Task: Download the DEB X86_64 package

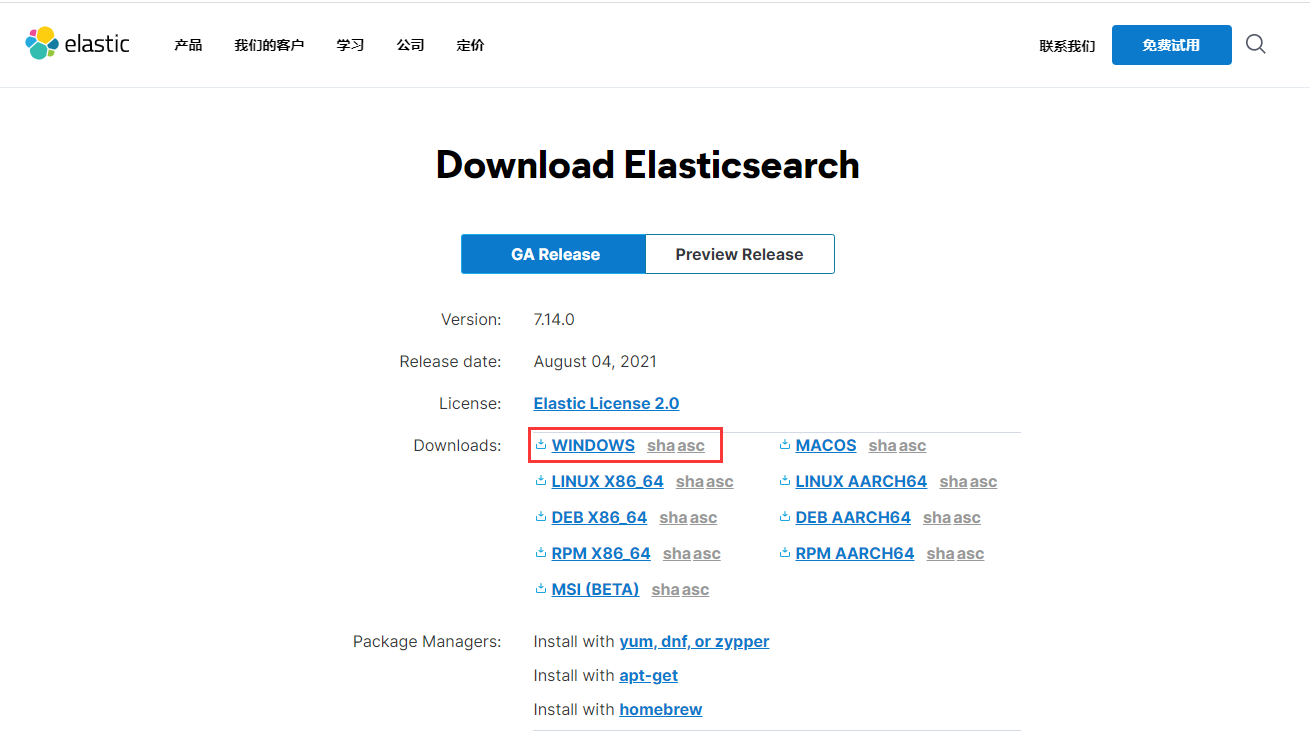Action: [x=599, y=517]
